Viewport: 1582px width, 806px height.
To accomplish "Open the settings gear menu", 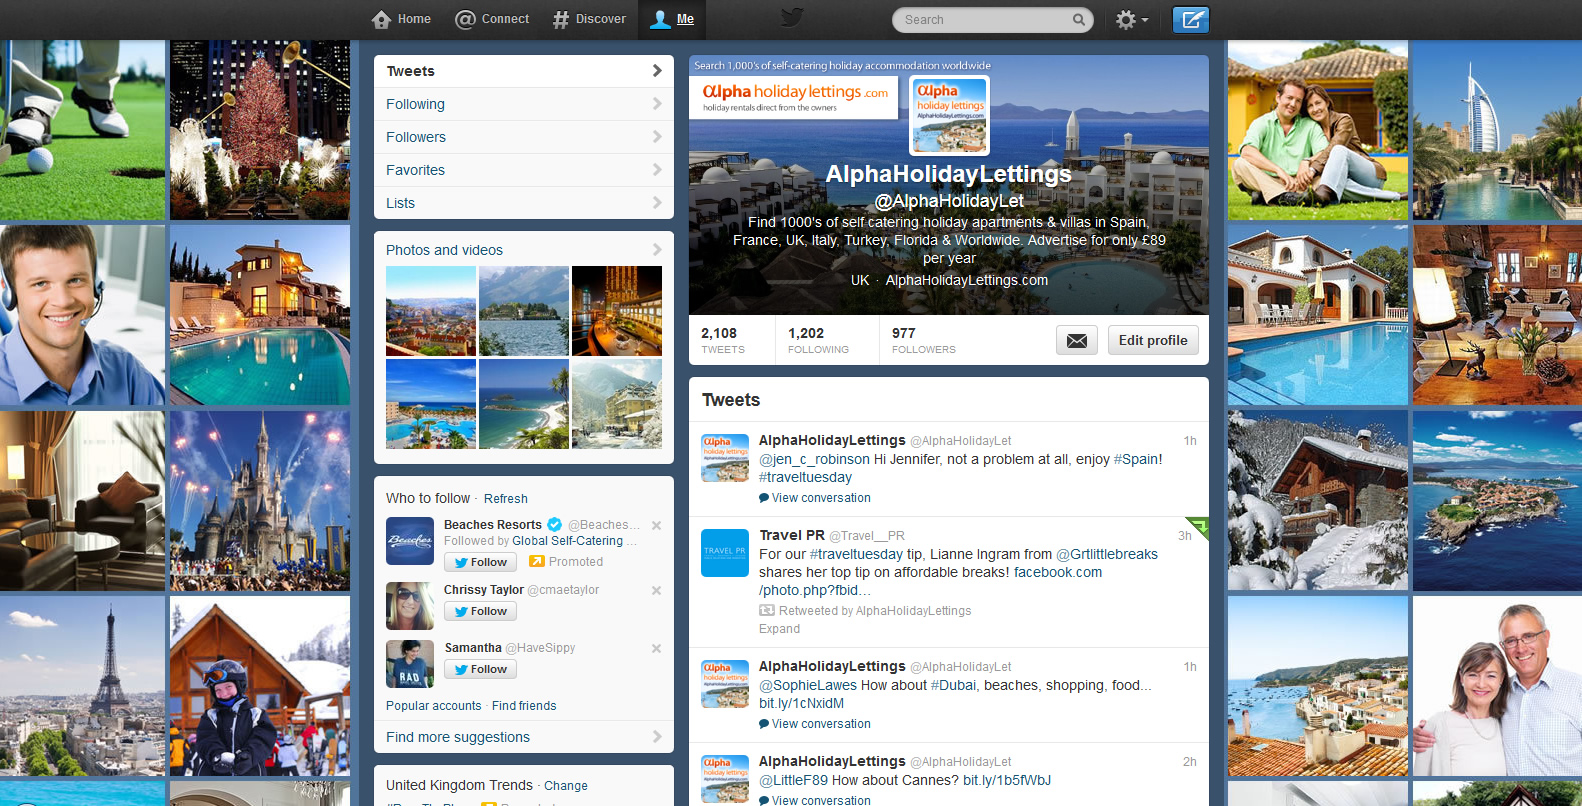I will tap(1132, 20).
